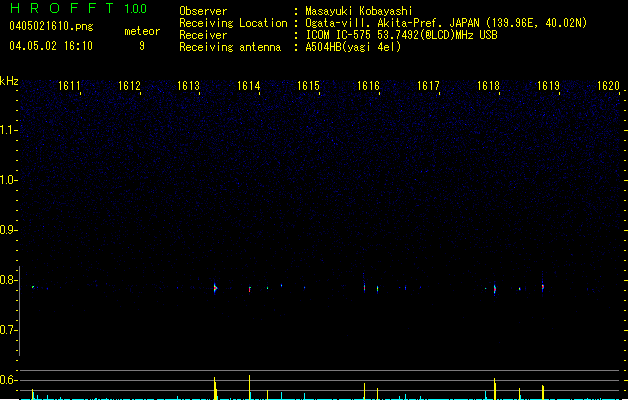This screenshot has height=400, width=629.
Task: Click the 1.1 kHz frequency label
Action: pos(8,130)
